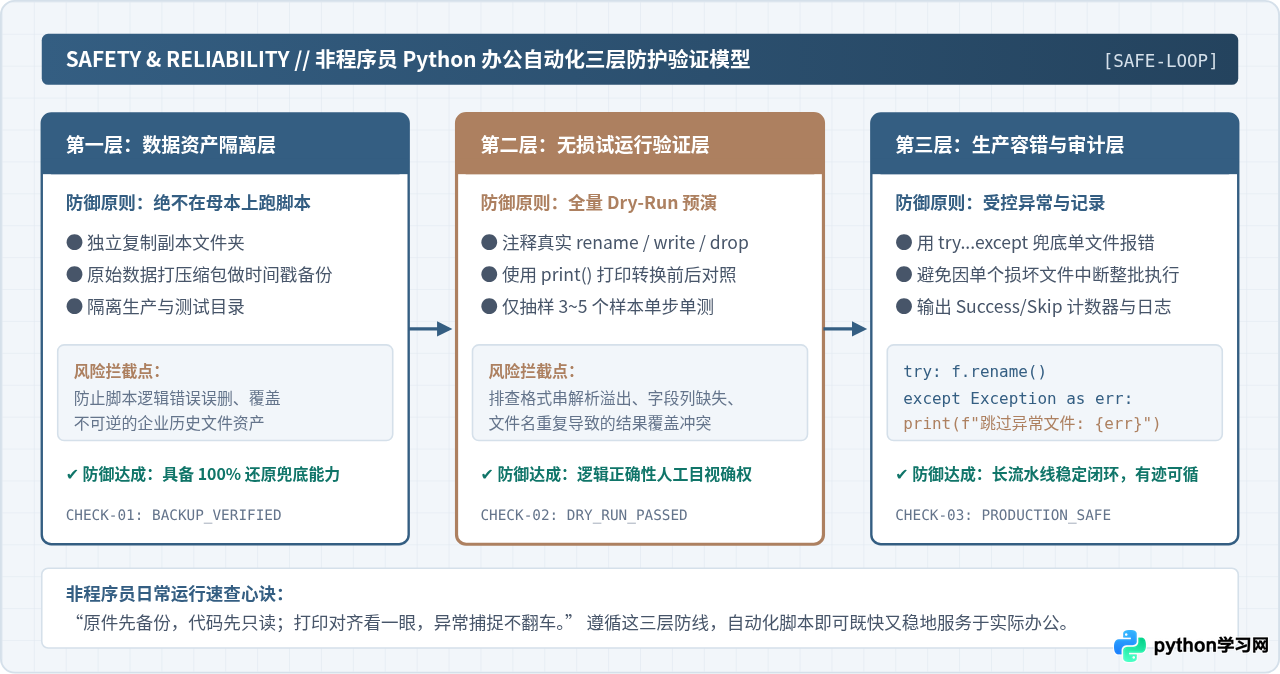The height and width of the screenshot is (674, 1280).
Task: Click 风险拦截点 label in first layer card
Action: [x=117, y=370]
